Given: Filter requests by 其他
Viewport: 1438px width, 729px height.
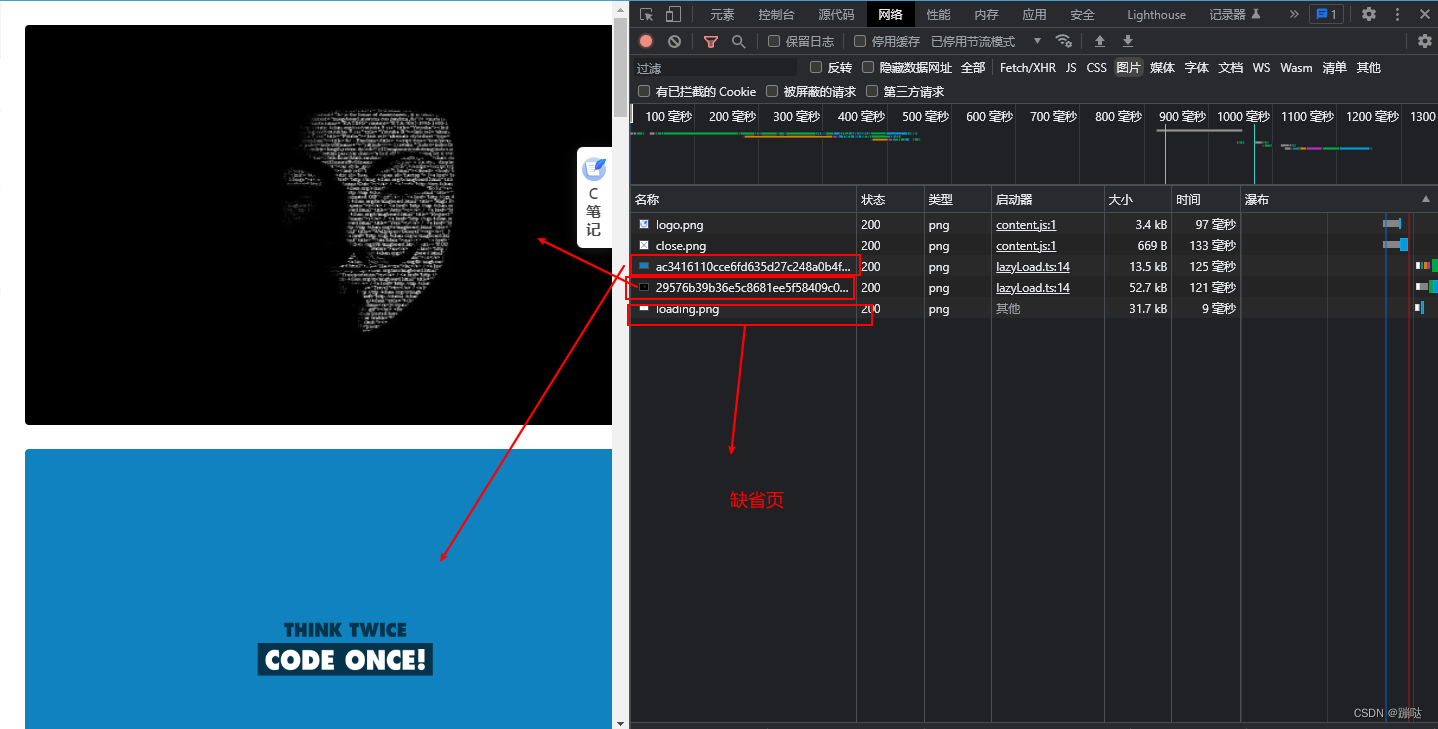Looking at the screenshot, I should tap(1368, 67).
